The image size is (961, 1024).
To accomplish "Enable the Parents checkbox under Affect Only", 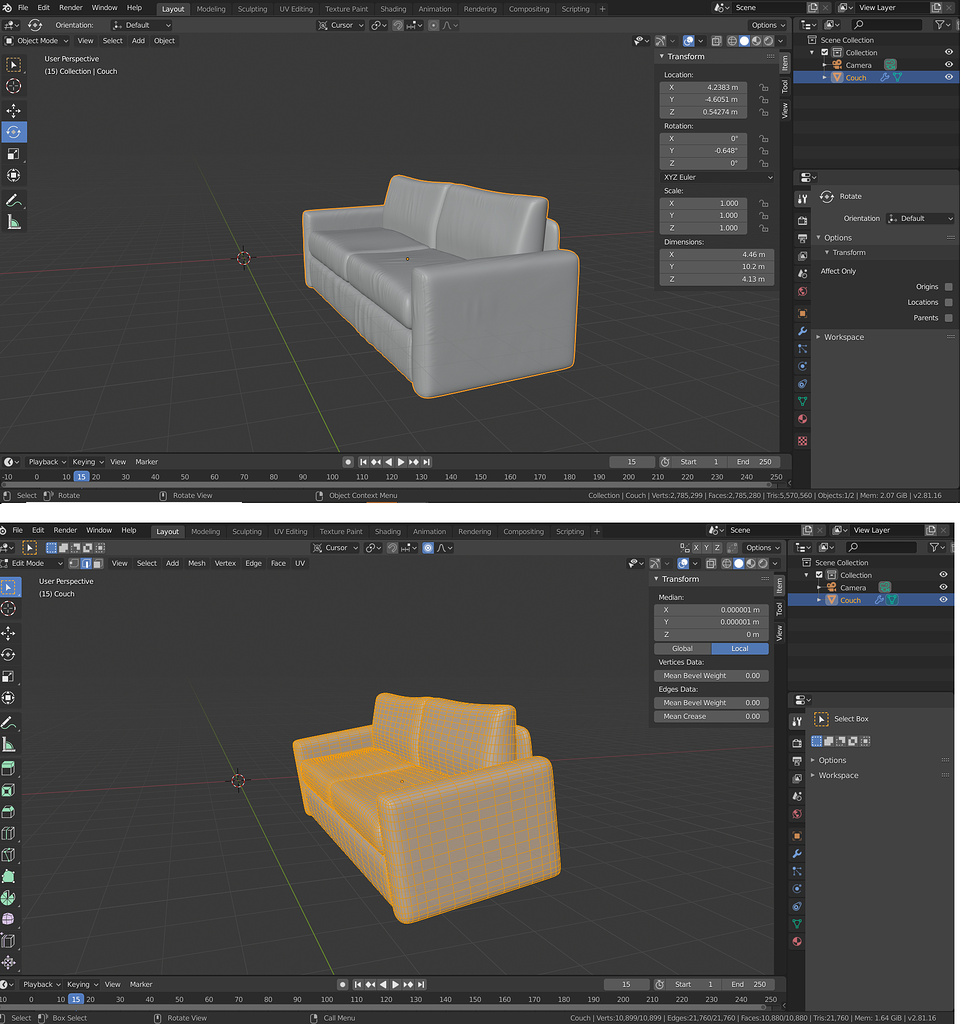I will (x=949, y=318).
